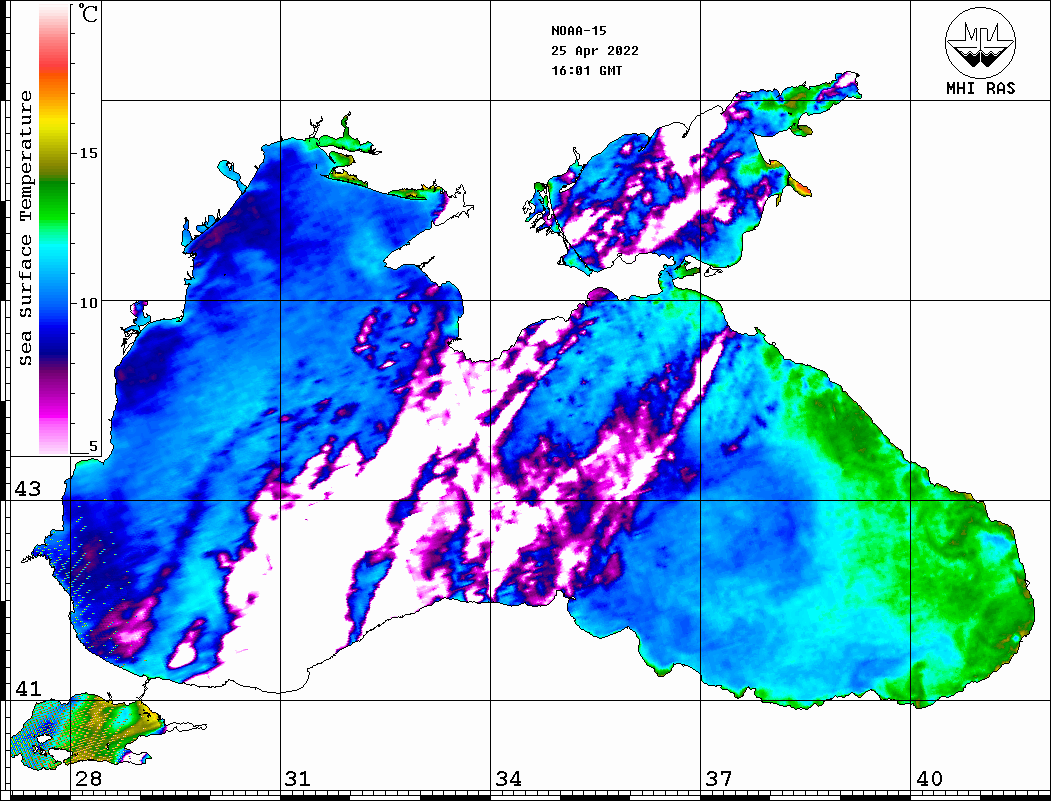Click the latitude label '43'
Screen dimensions: 1051x801
tap(27, 489)
